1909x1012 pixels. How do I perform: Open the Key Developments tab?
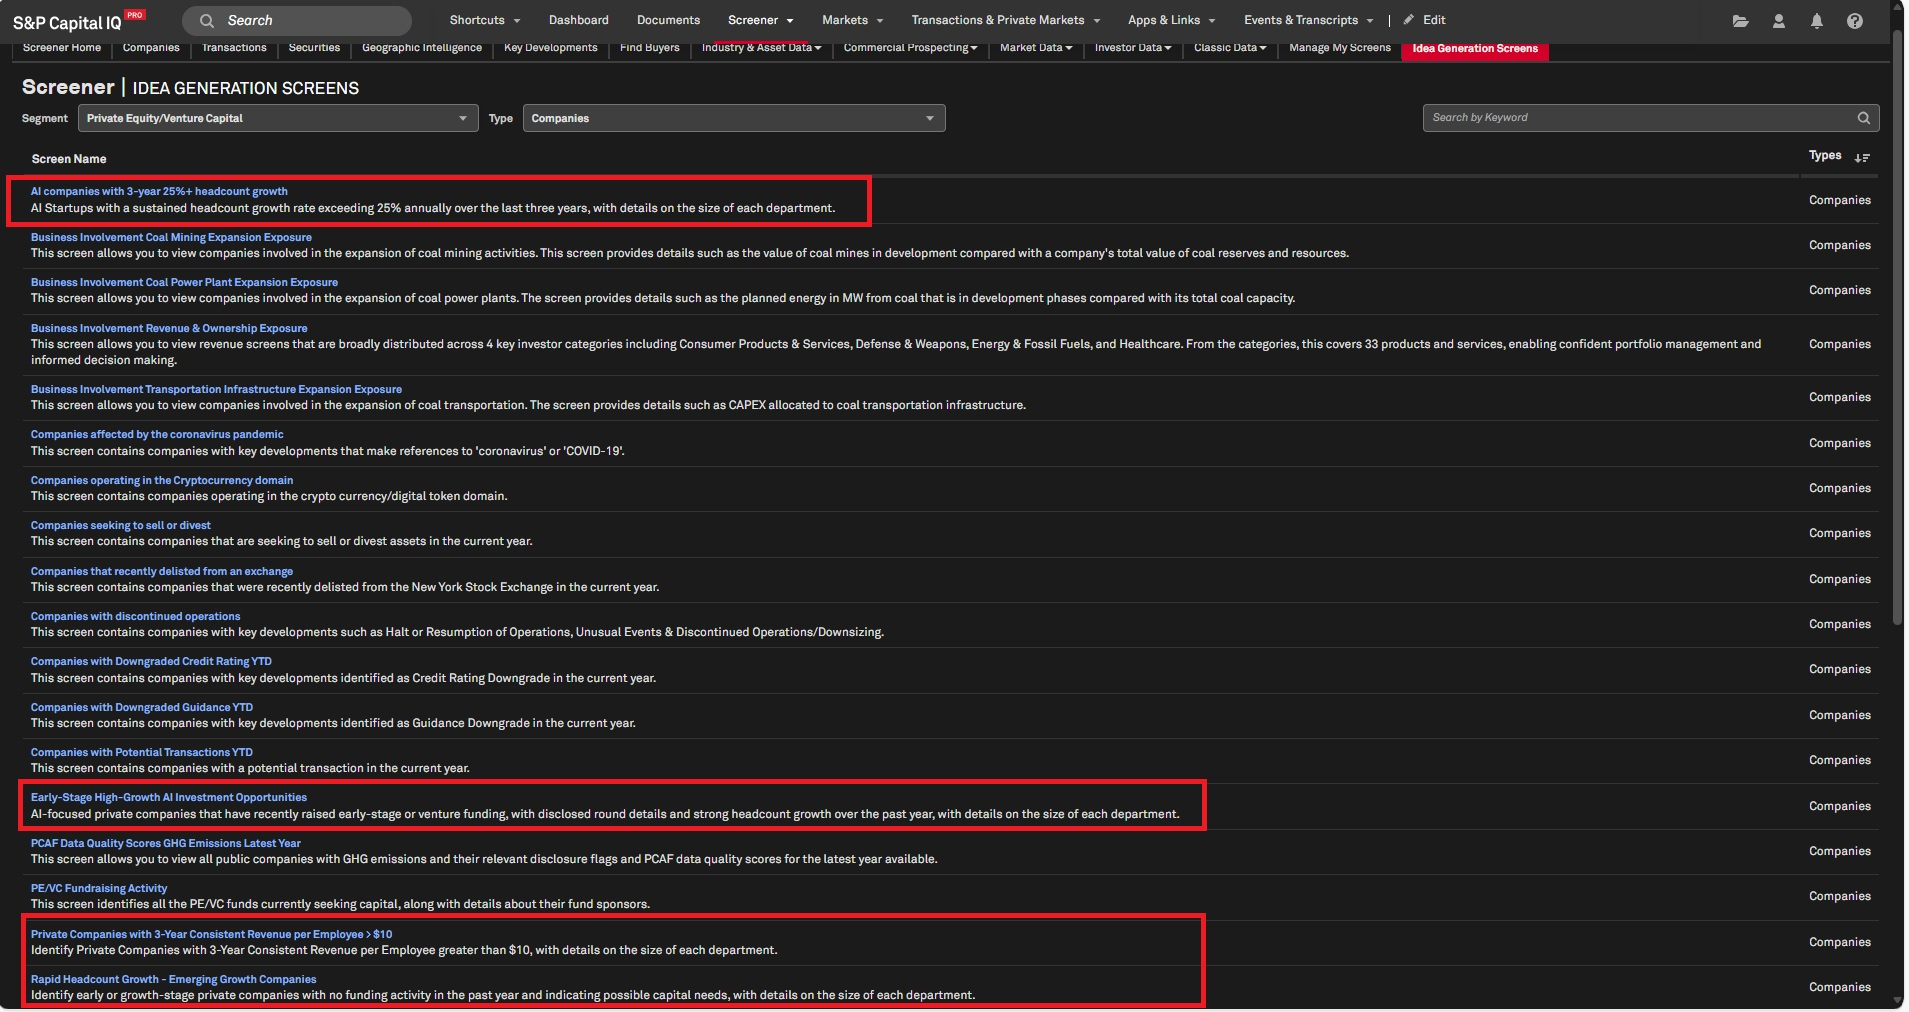pyautogui.click(x=551, y=48)
